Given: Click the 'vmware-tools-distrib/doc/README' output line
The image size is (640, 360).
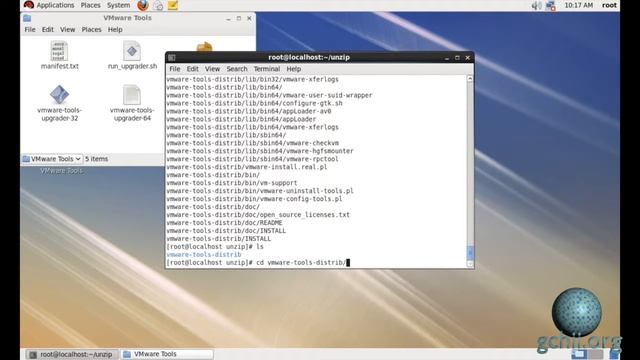Looking at the screenshot, I should (224, 223).
